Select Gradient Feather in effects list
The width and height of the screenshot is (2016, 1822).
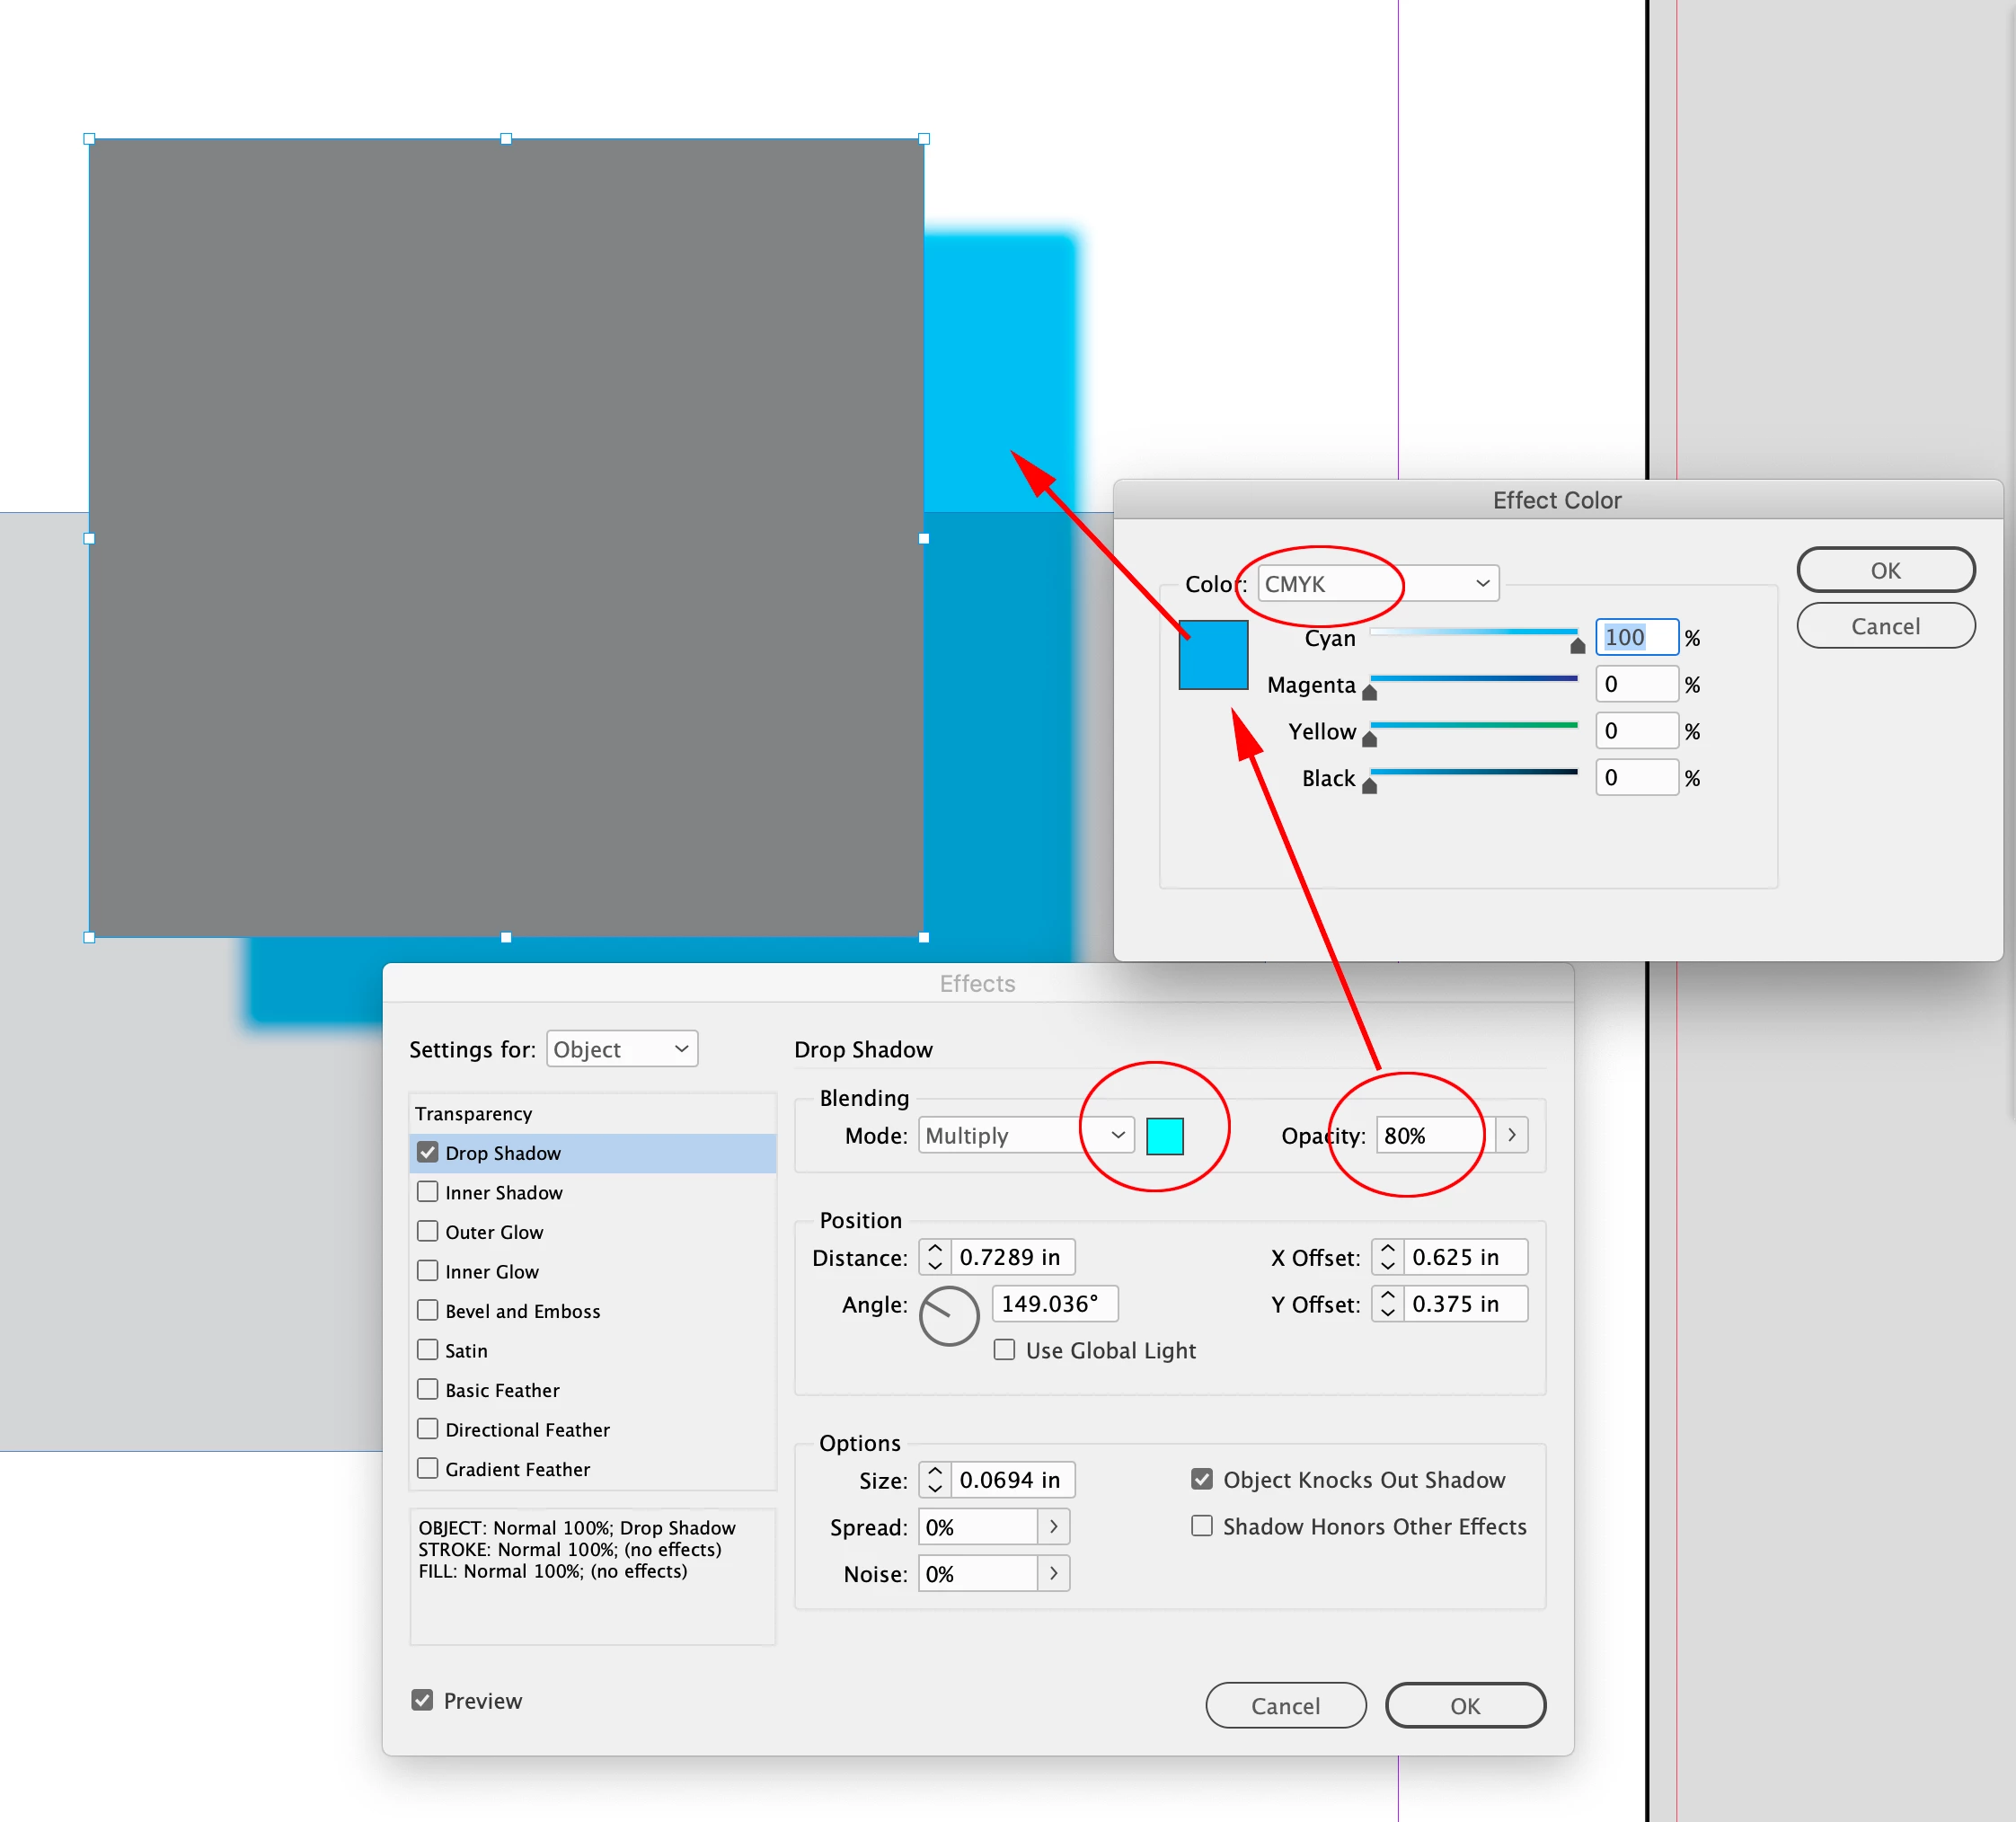[x=517, y=1469]
